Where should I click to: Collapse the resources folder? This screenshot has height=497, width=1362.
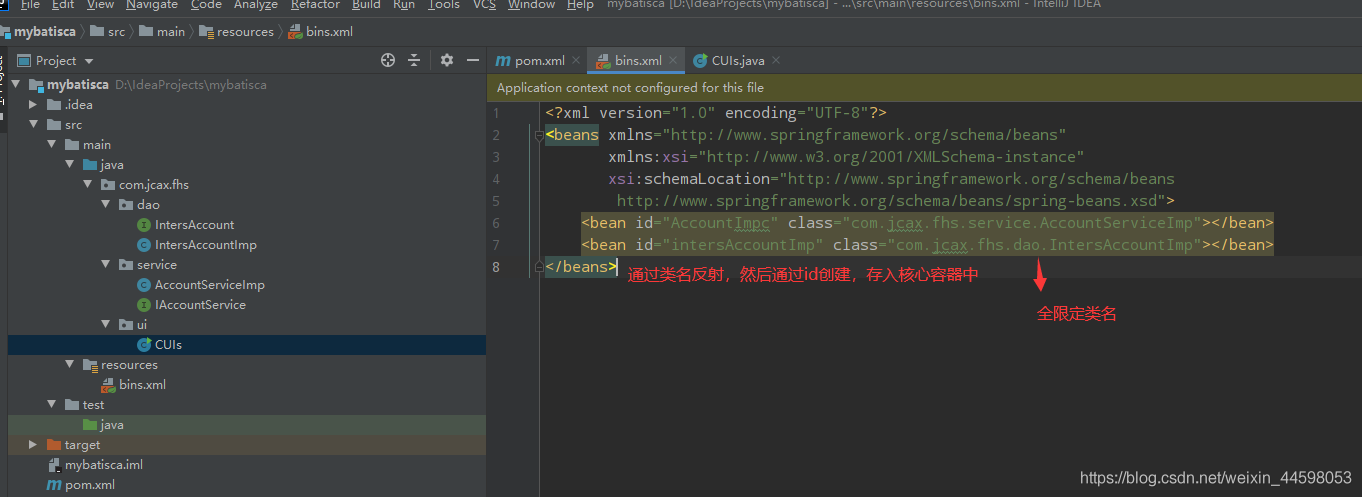point(70,365)
